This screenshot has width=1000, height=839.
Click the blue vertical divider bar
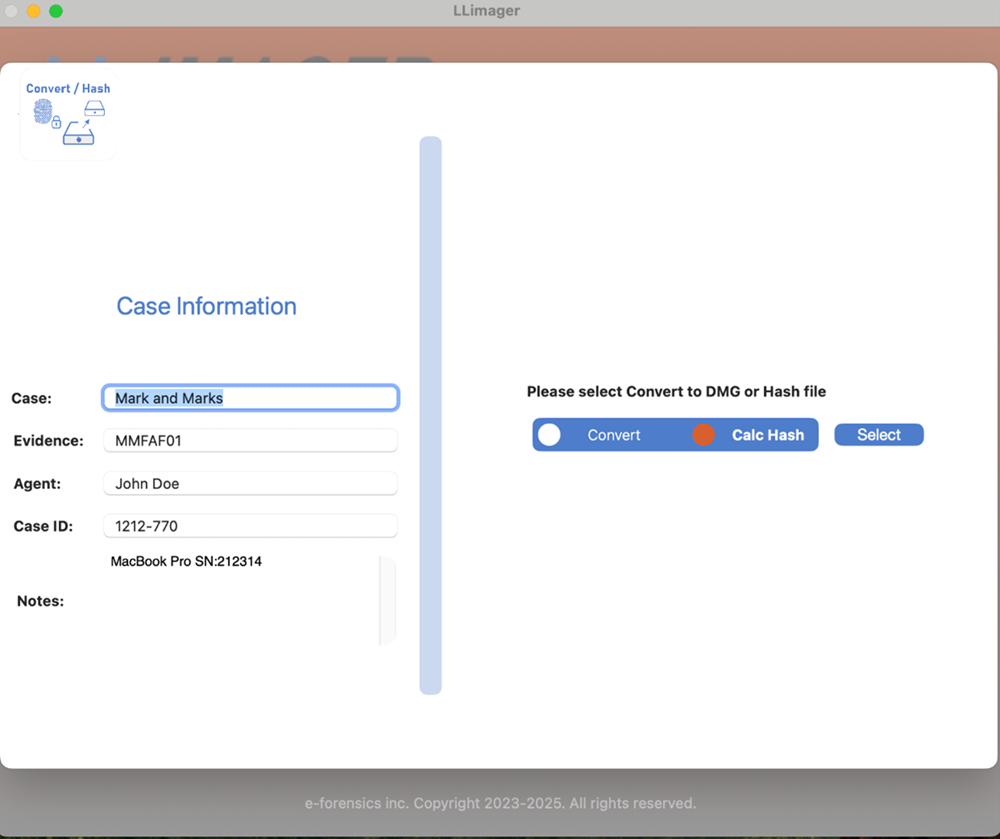tap(430, 415)
